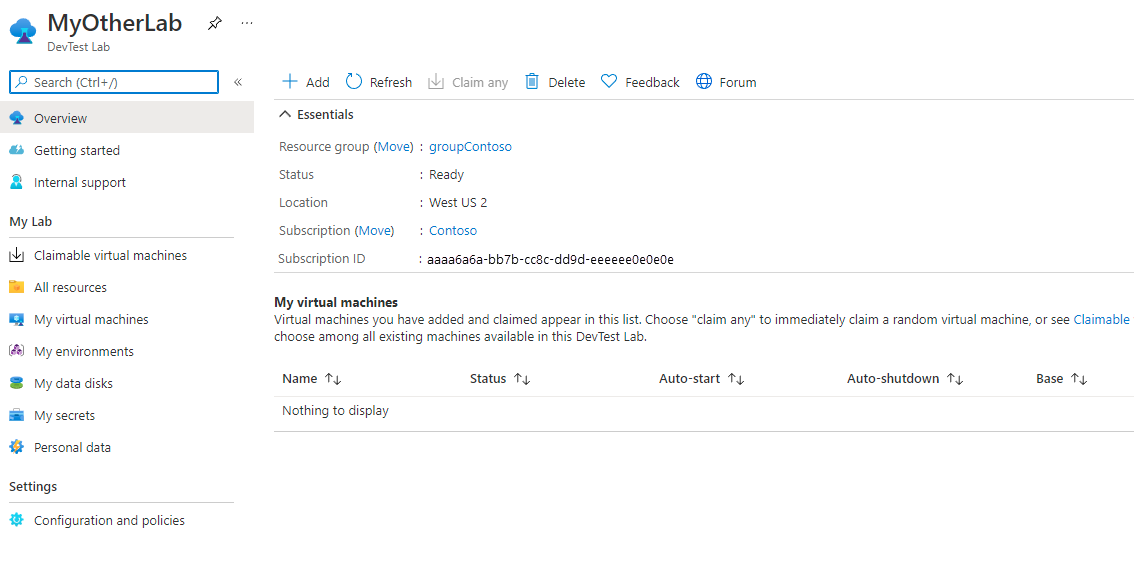This screenshot has height=571, width=1134.
Task: Open Configuration and policies settings
Action: click(109, 520)
